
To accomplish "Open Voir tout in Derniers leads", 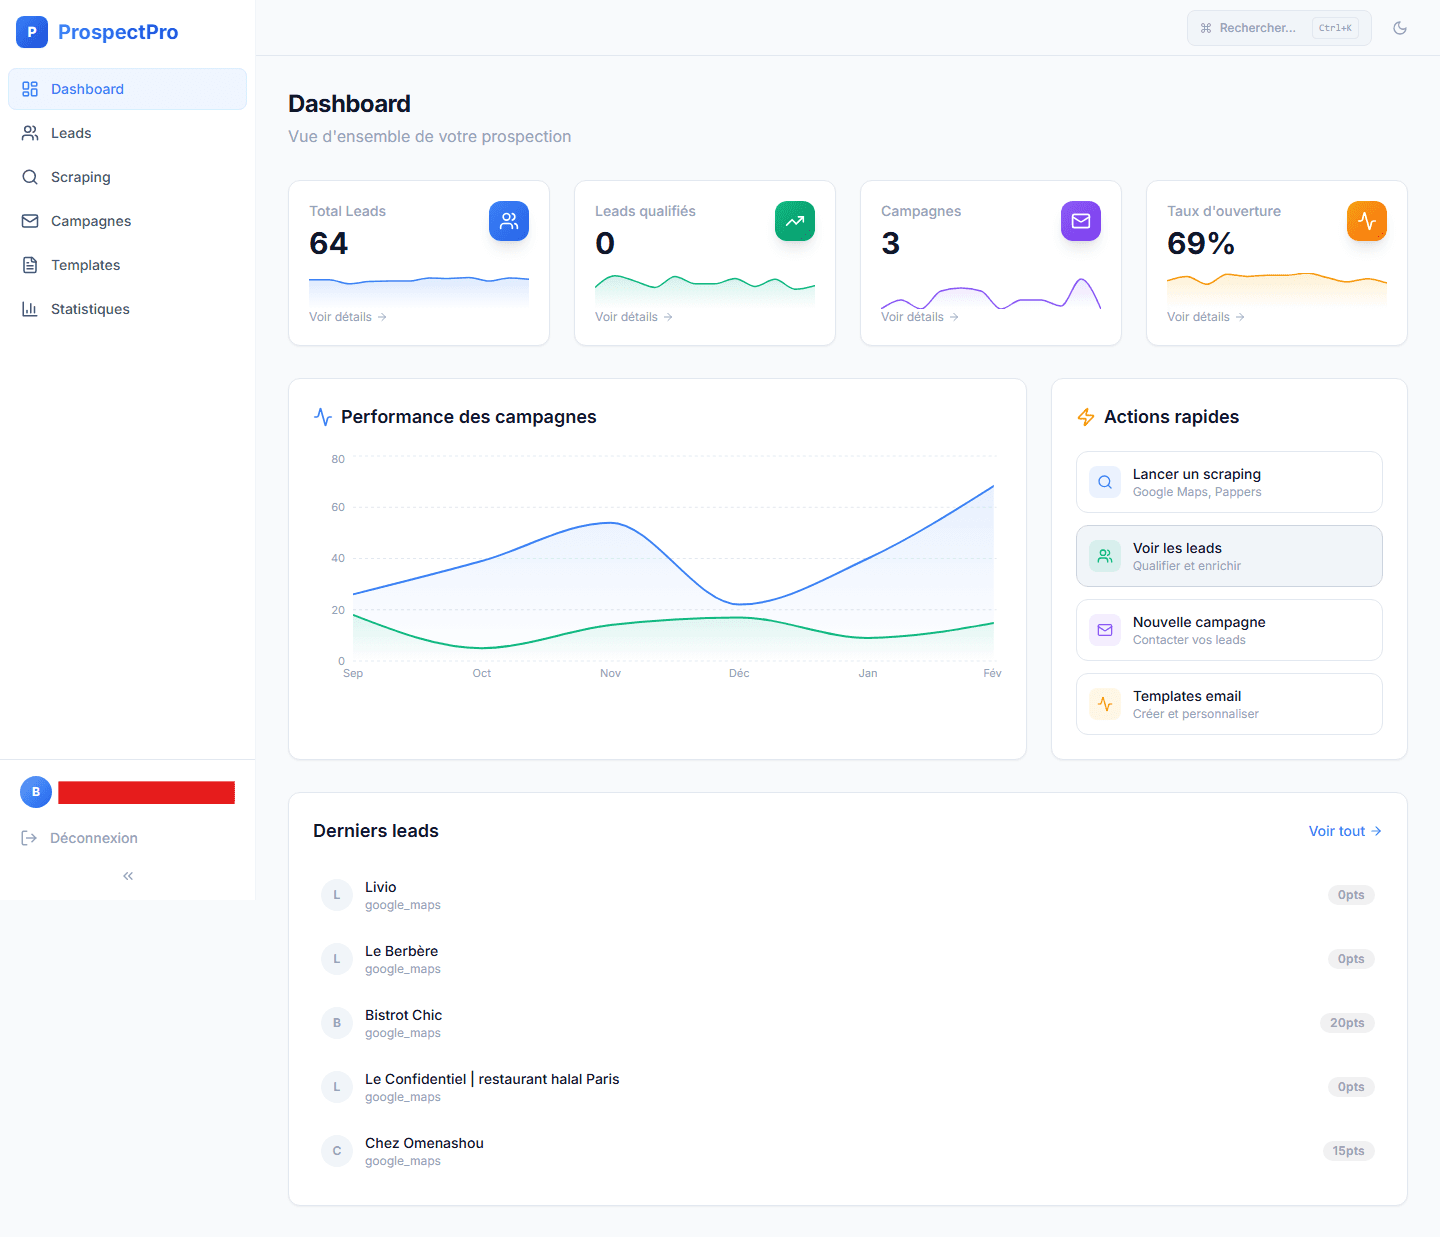I will pyautogui.click(x=1344, y=830).
